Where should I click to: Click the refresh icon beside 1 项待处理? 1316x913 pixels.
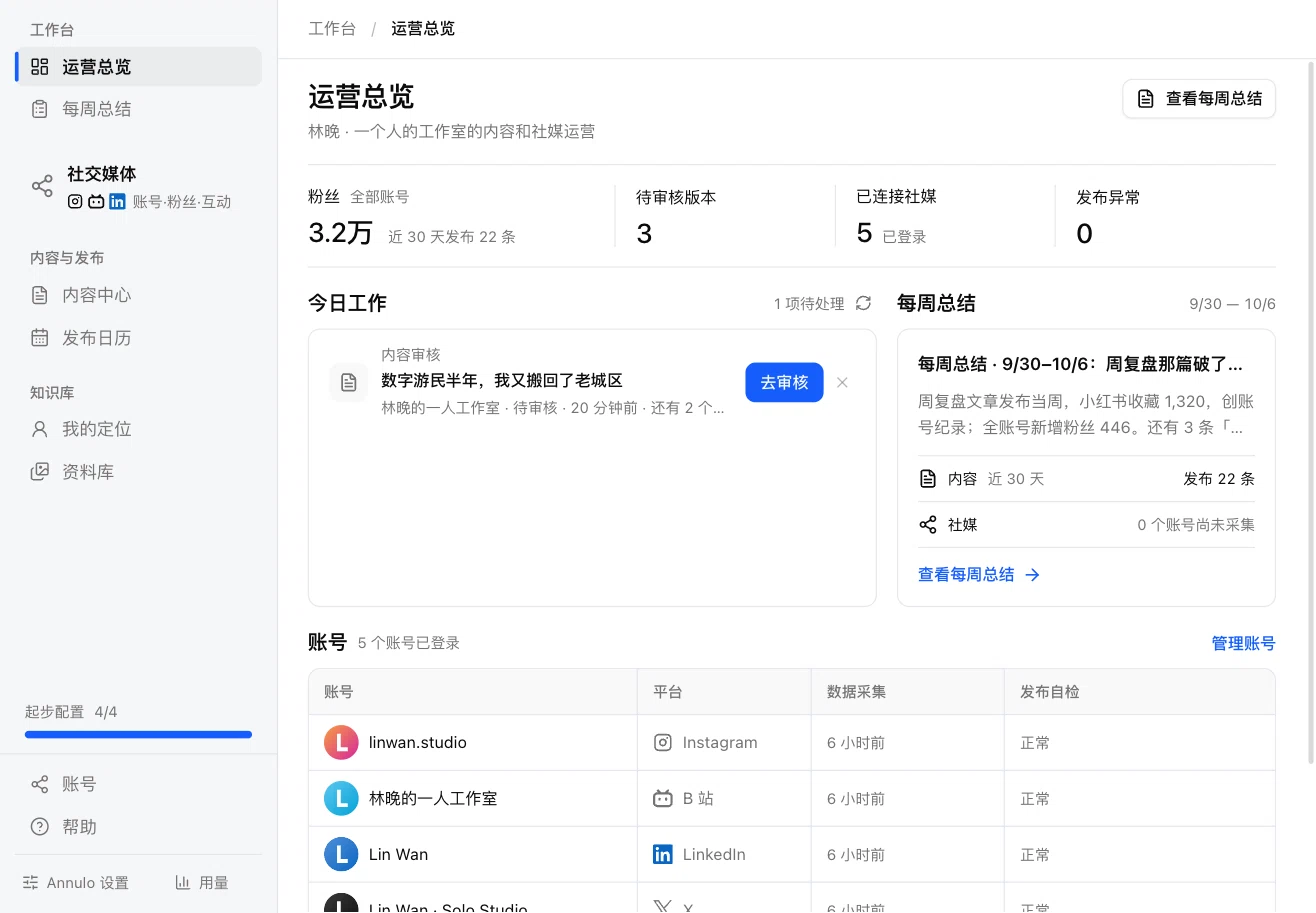[x=863, y=303]
